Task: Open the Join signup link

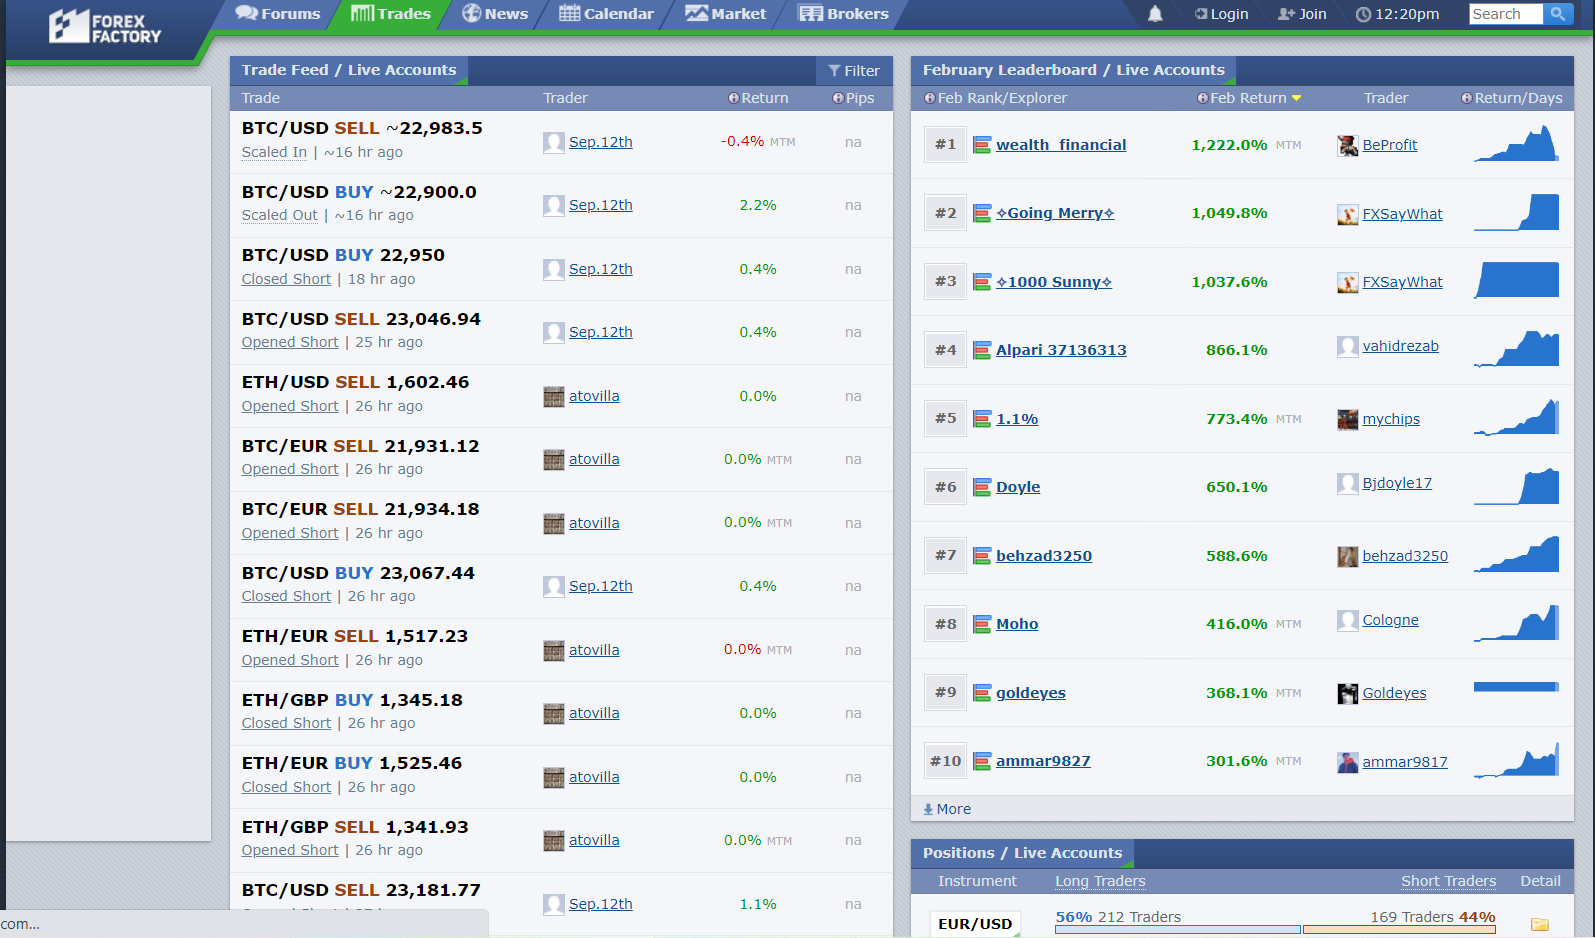Action: [x=1302, y=14]
